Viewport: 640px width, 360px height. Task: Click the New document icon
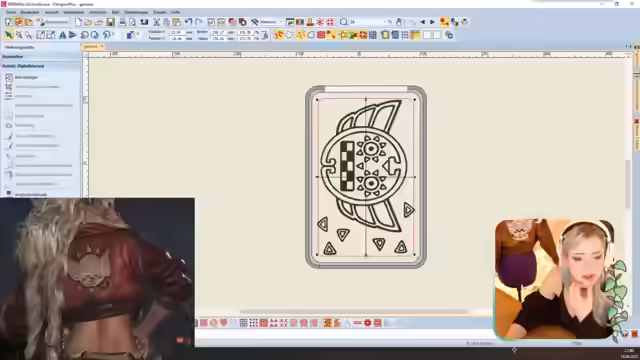click(78, 22)
